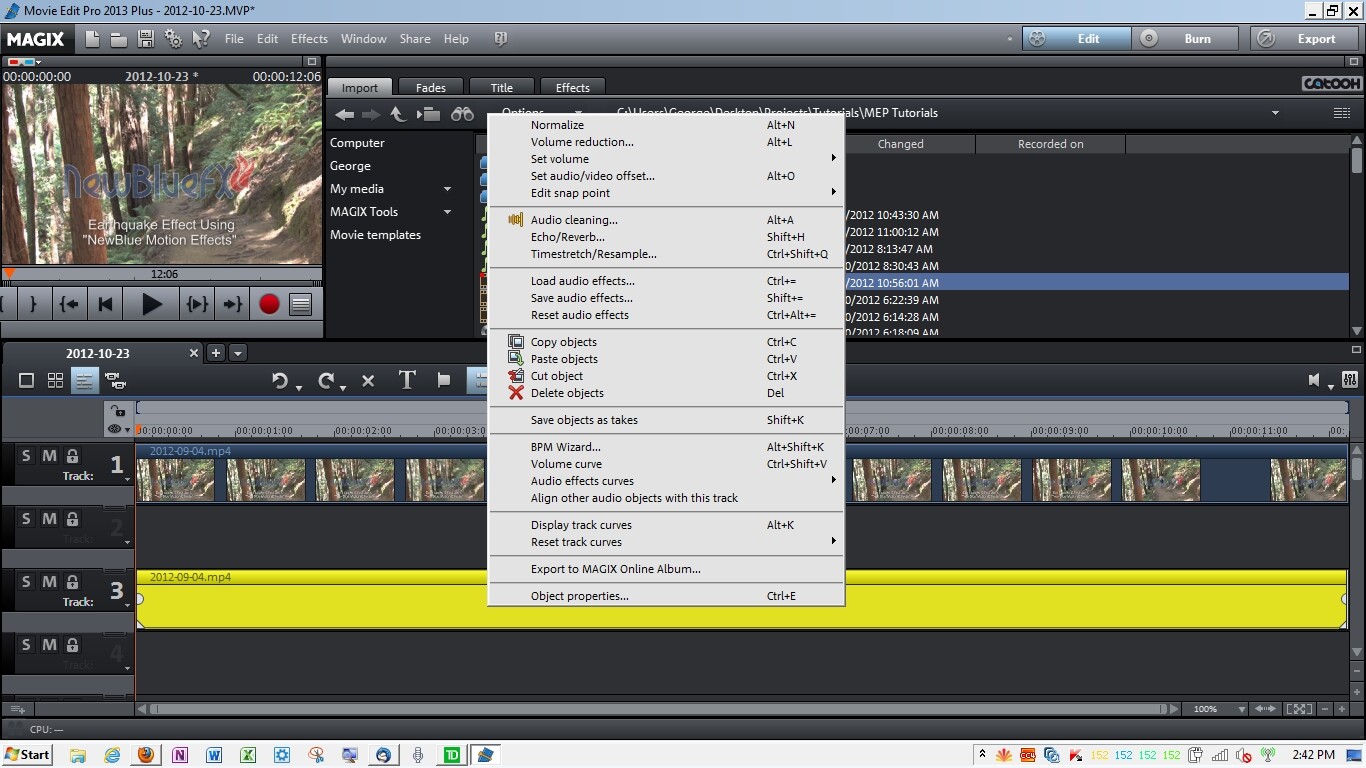Lock track 1 with padlock button
Screen dimensions: 1366x768
(x=72, y=456)
